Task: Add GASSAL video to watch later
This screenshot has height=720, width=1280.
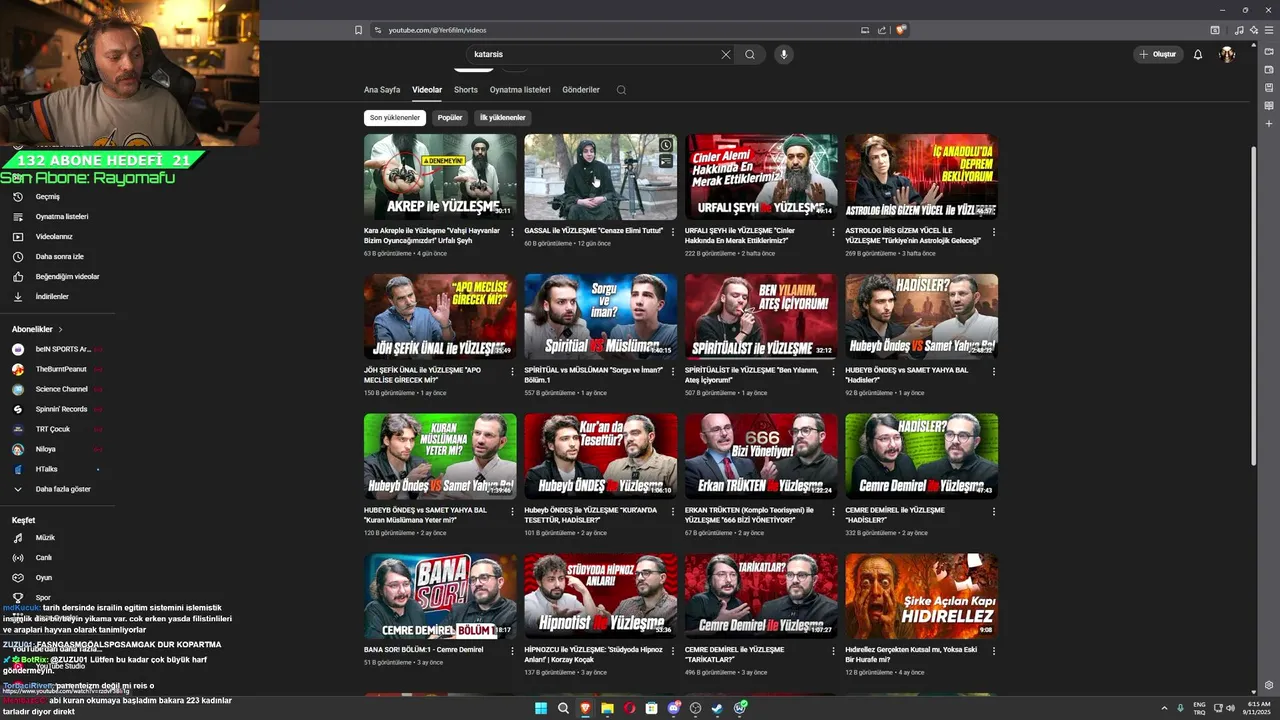Action: [x=666, y=146]
